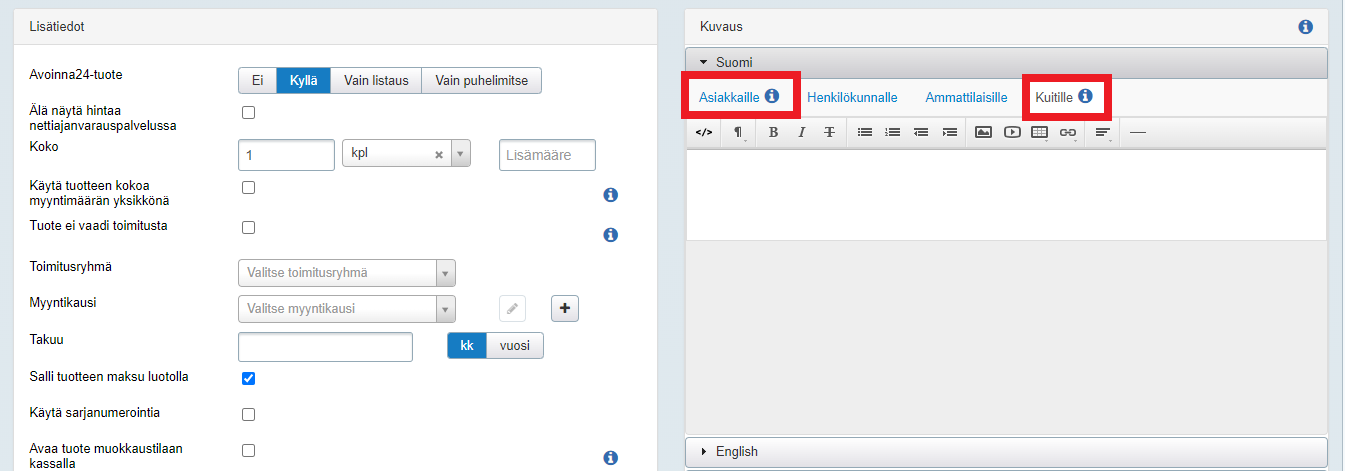This screenshot has height=471, width=1345.
Task: Toggle HTML source code view in editor
Action: (x=704, y=132)
